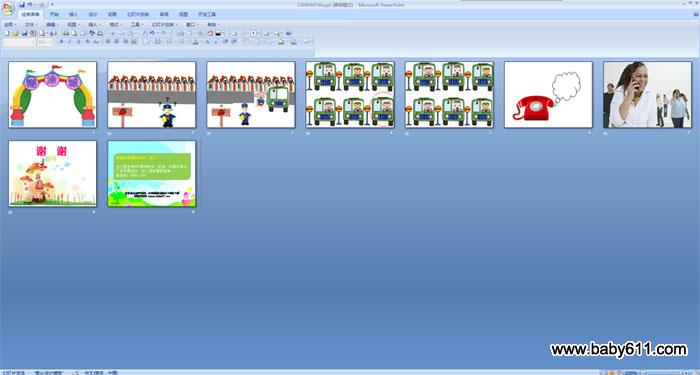Select the red telephone slide thumbnail

click(548, 95)
